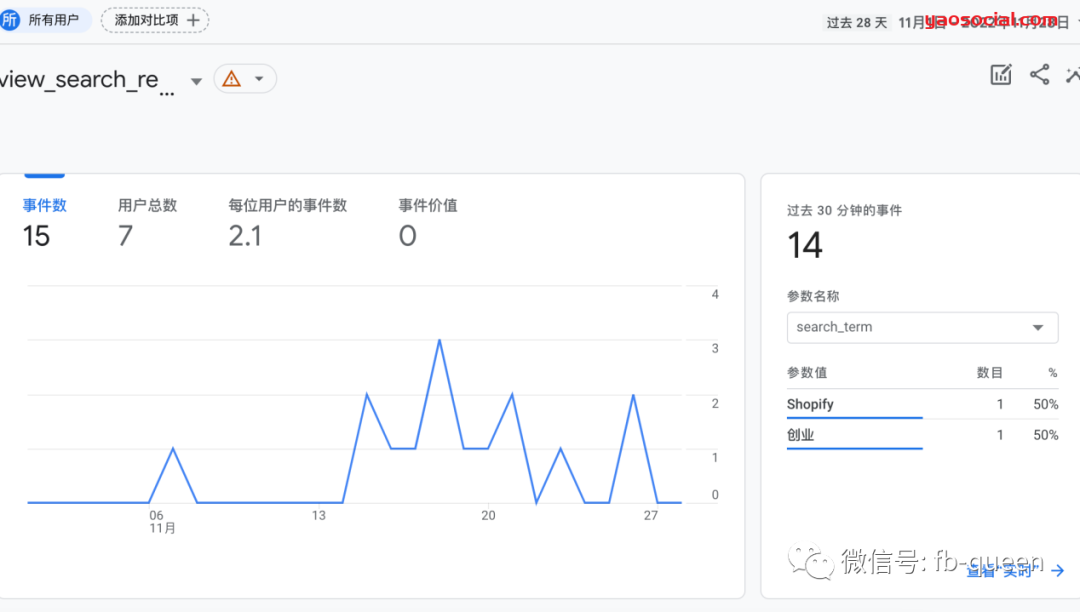Click the WeChat fb-queen logo image
Viewport: 1080px width, 612px height.
812,565
